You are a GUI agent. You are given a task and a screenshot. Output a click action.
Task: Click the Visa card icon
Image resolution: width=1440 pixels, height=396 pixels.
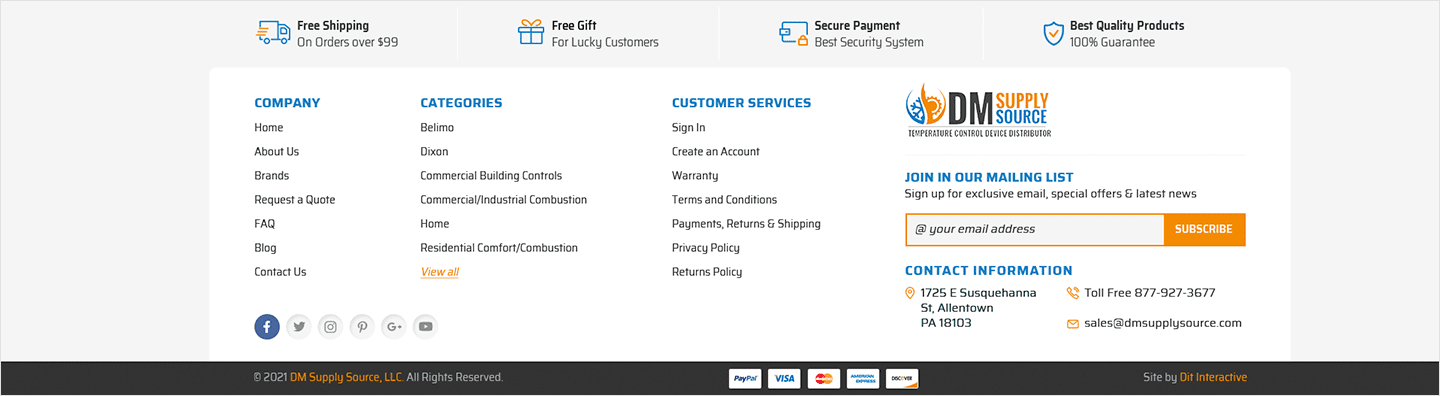(784, 378)
